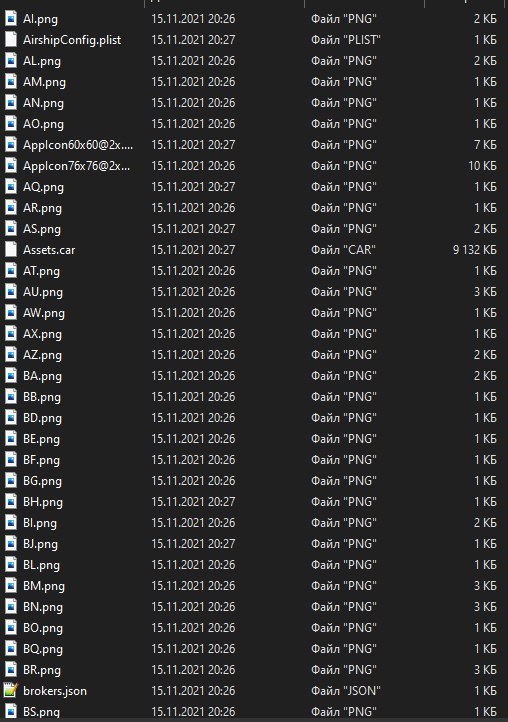Viewport: 508px width, 722px height.
Task: Click the date of brokers.json
Action: pos(193,691)
